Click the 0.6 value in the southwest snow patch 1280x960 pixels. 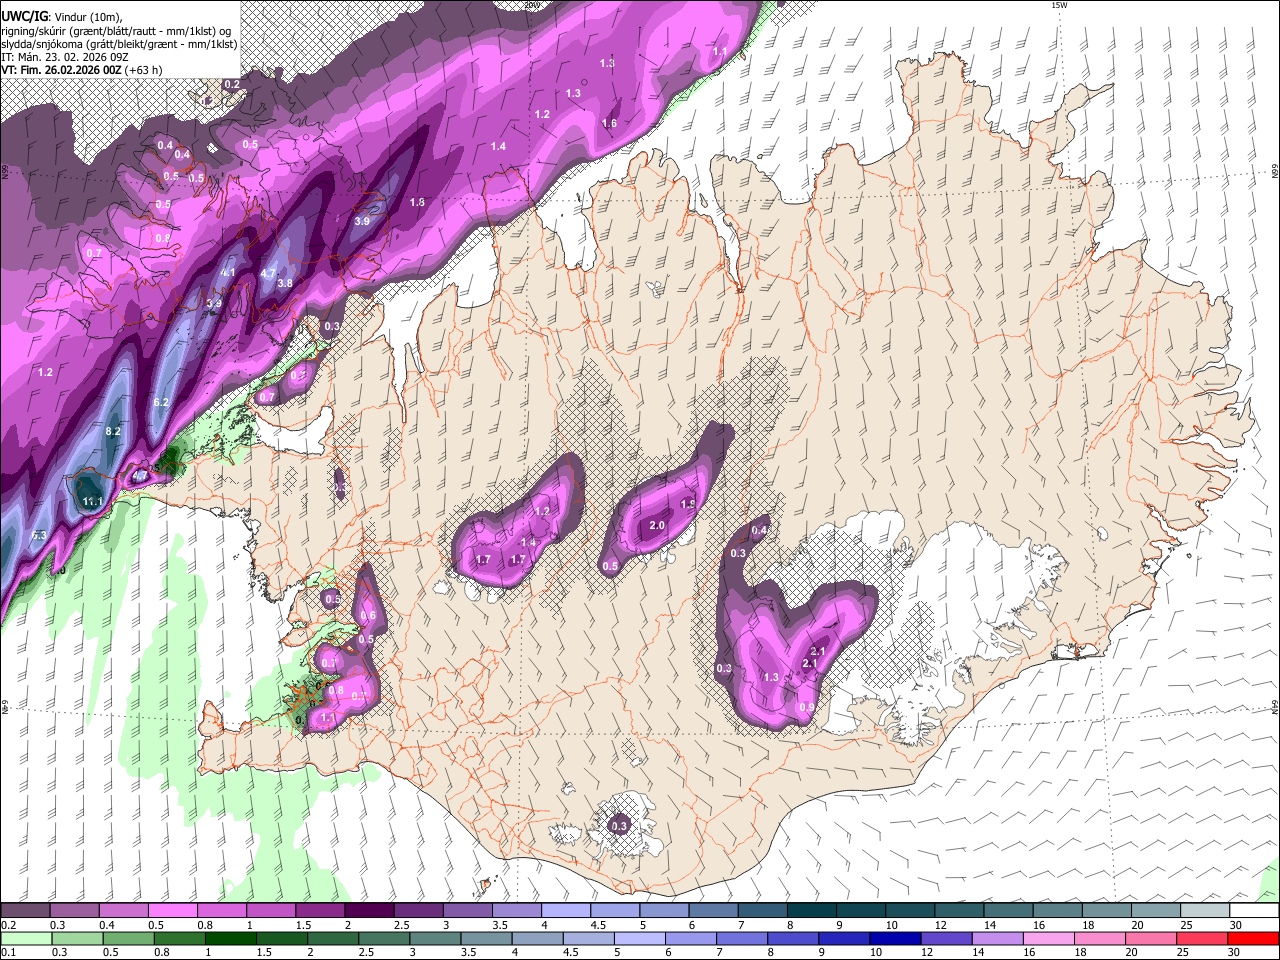click(369, 615)
